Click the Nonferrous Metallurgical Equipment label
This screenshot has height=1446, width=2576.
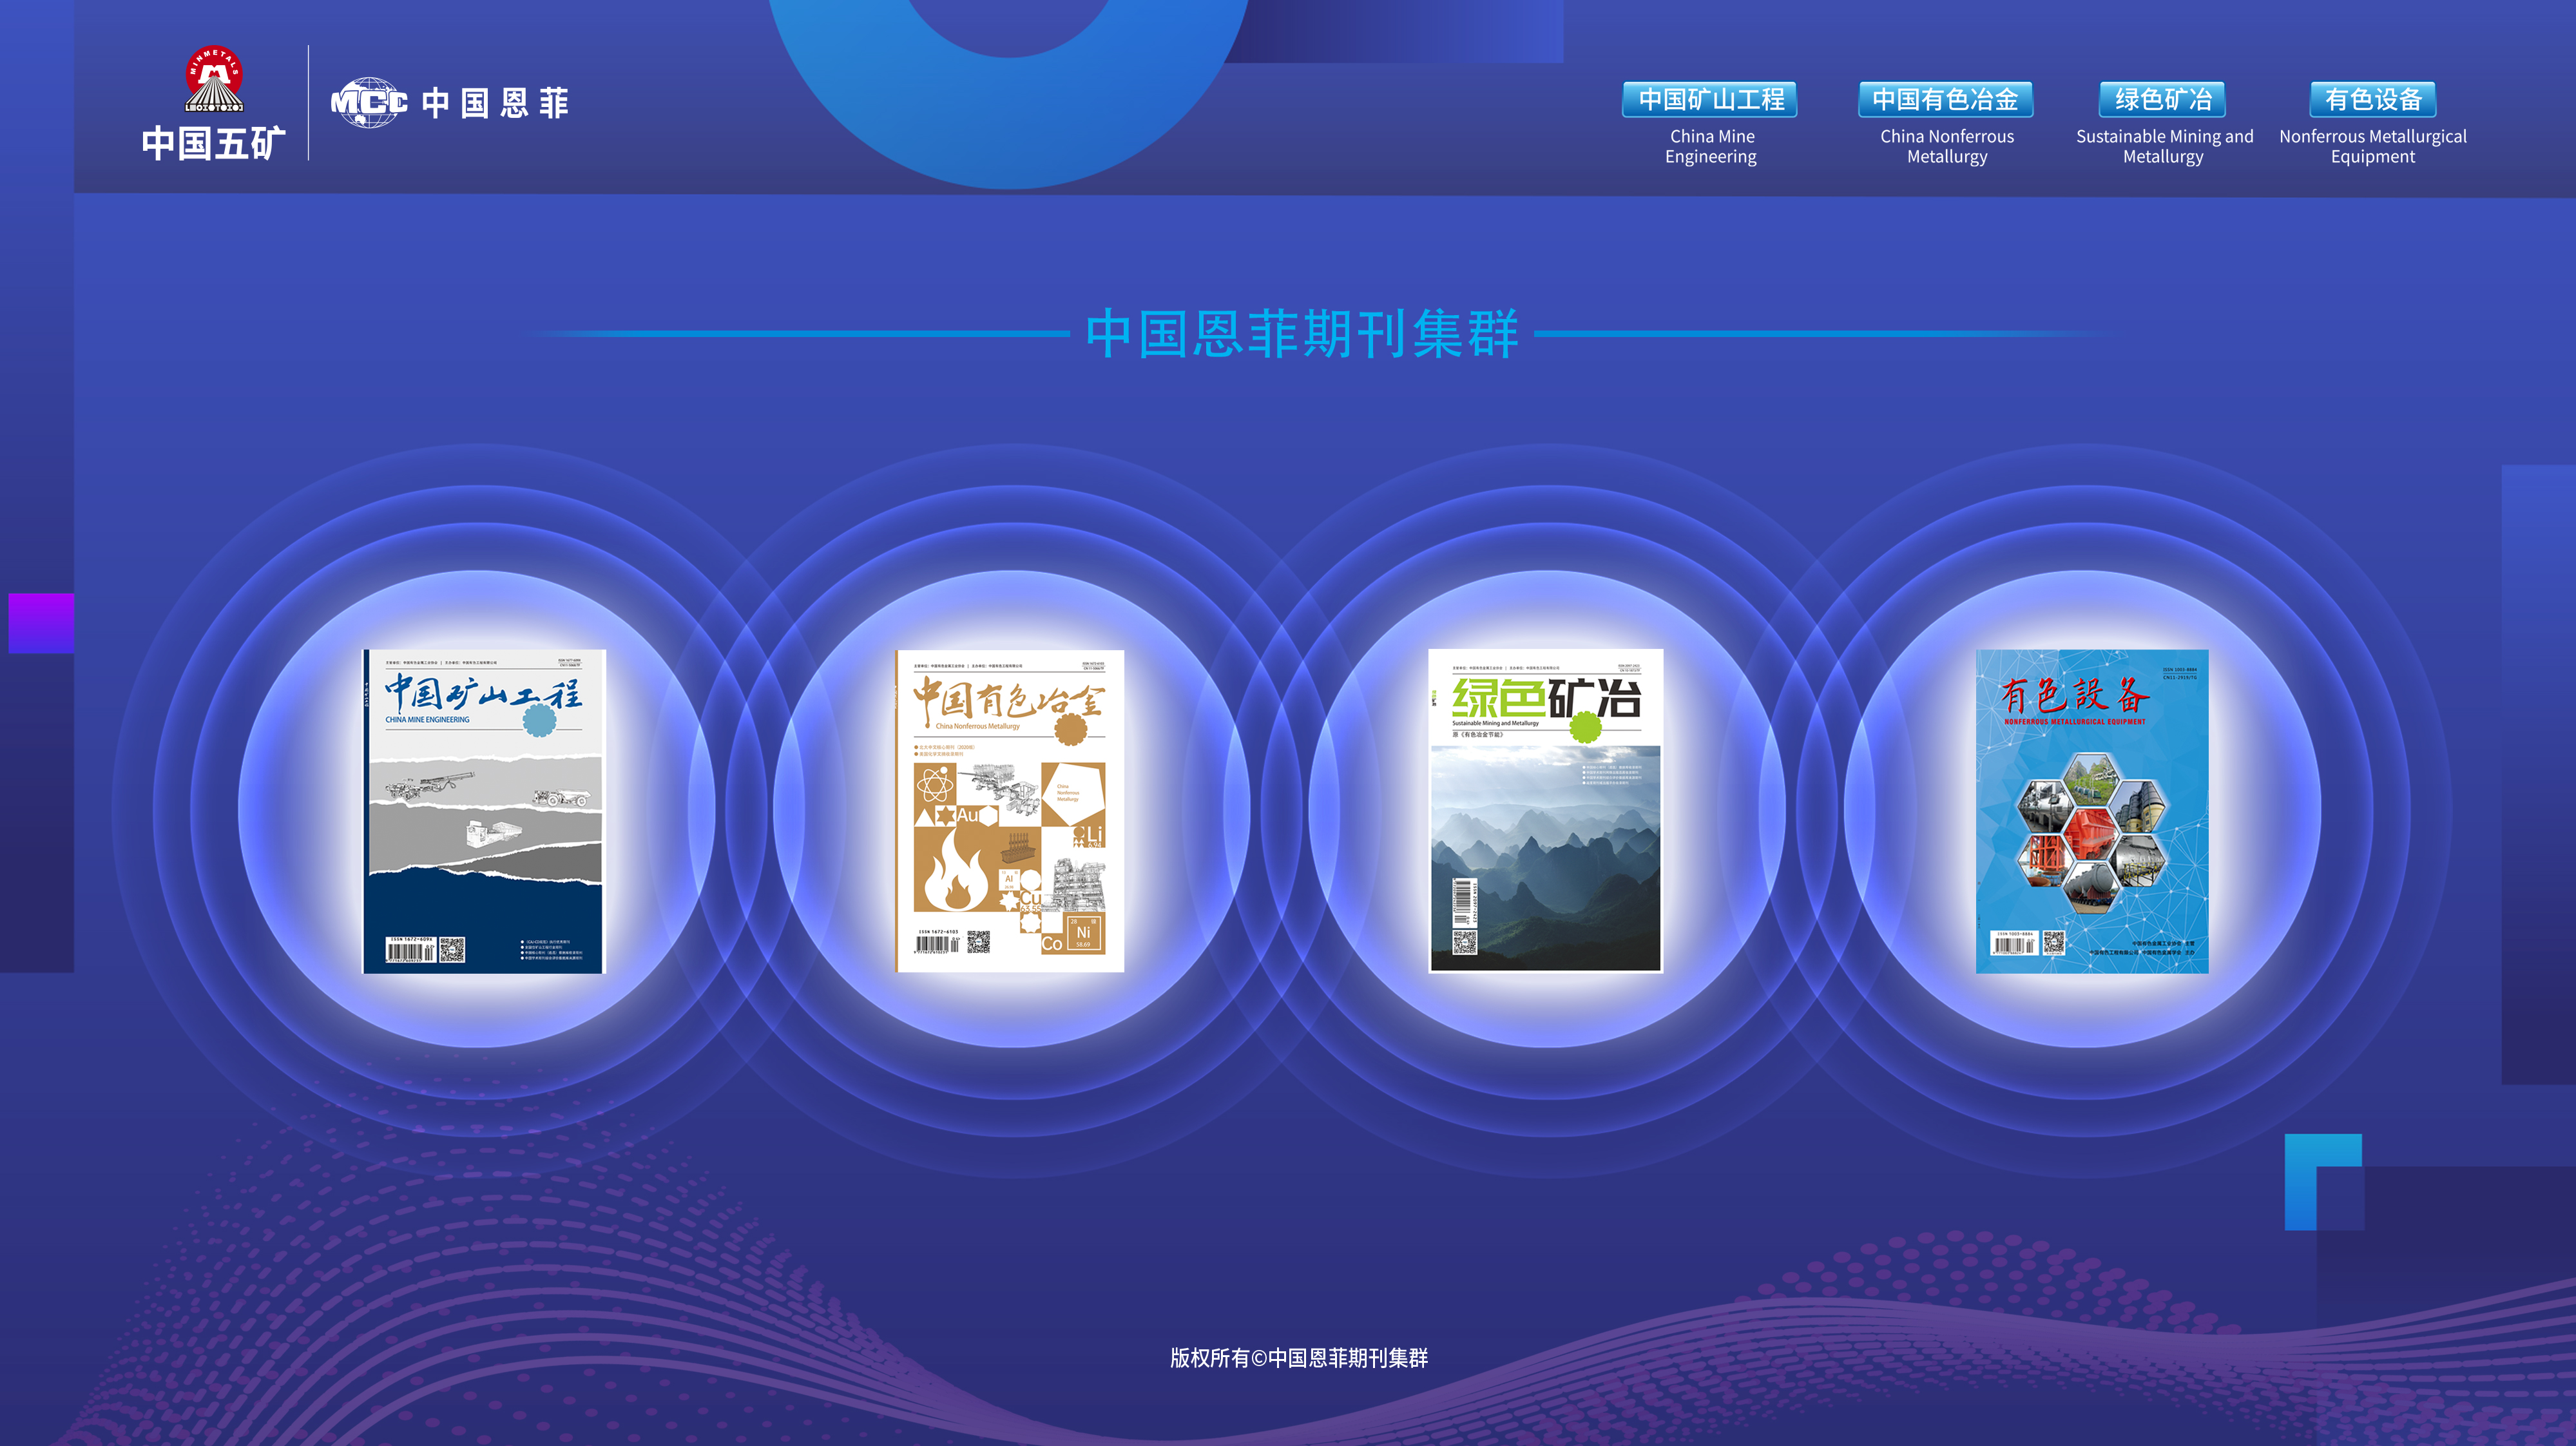(x=2372, y=146)
